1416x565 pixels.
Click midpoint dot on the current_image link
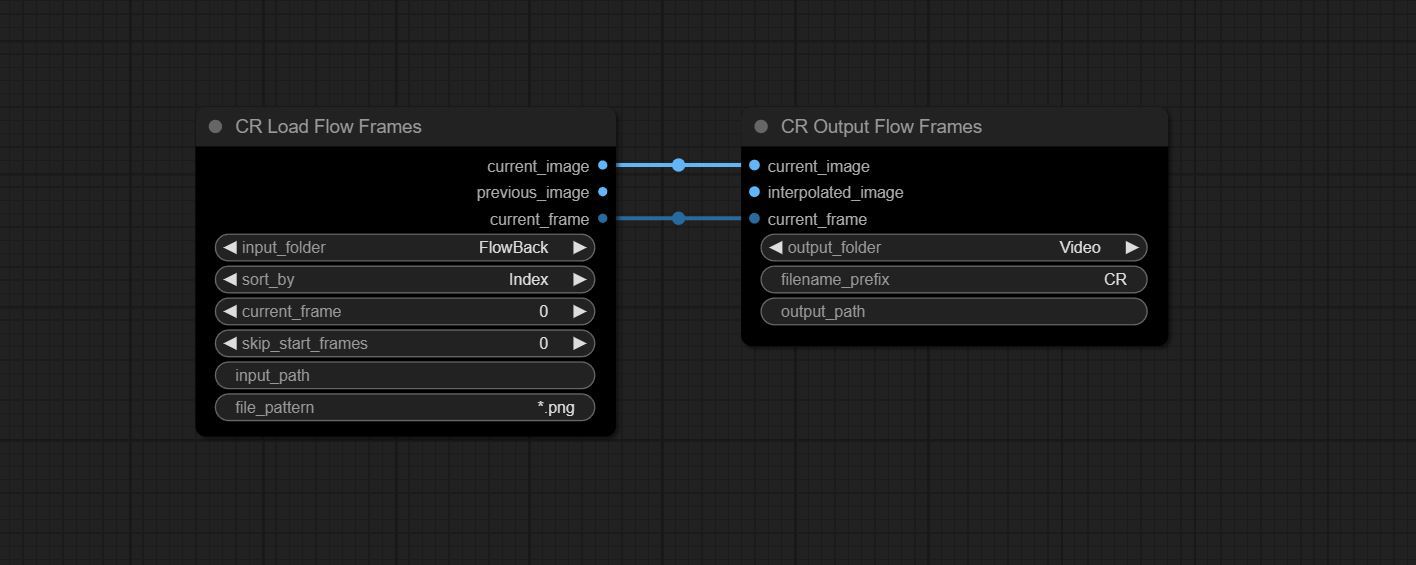click(678, 165)
